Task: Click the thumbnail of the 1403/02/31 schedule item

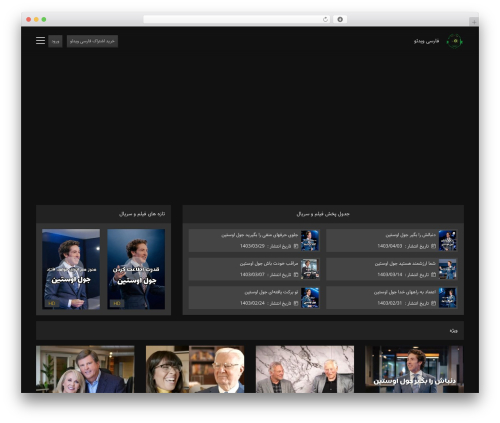Action: pos(447,297)
